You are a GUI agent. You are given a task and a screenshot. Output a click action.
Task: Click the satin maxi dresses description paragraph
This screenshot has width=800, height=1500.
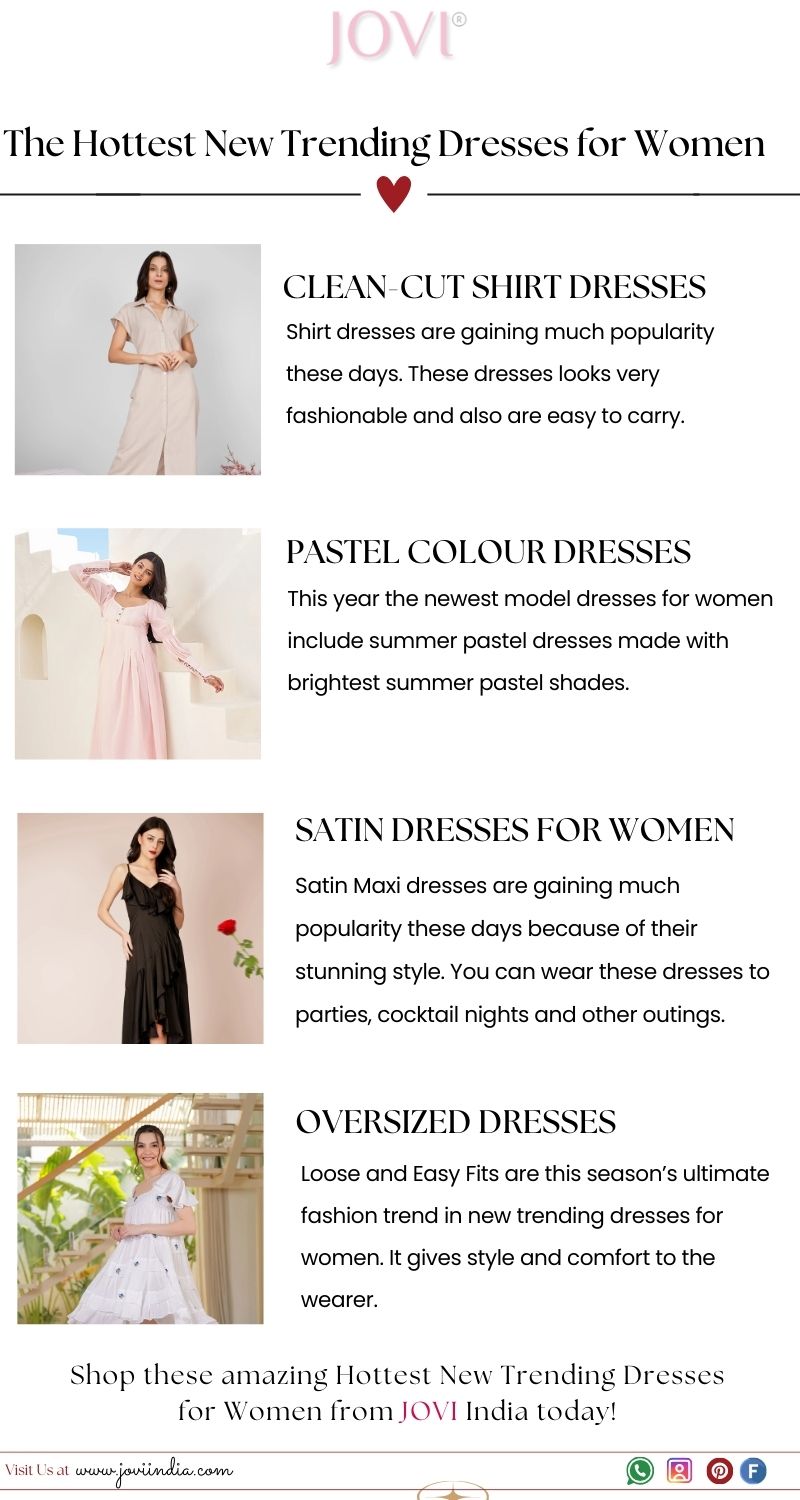(532, 950)
